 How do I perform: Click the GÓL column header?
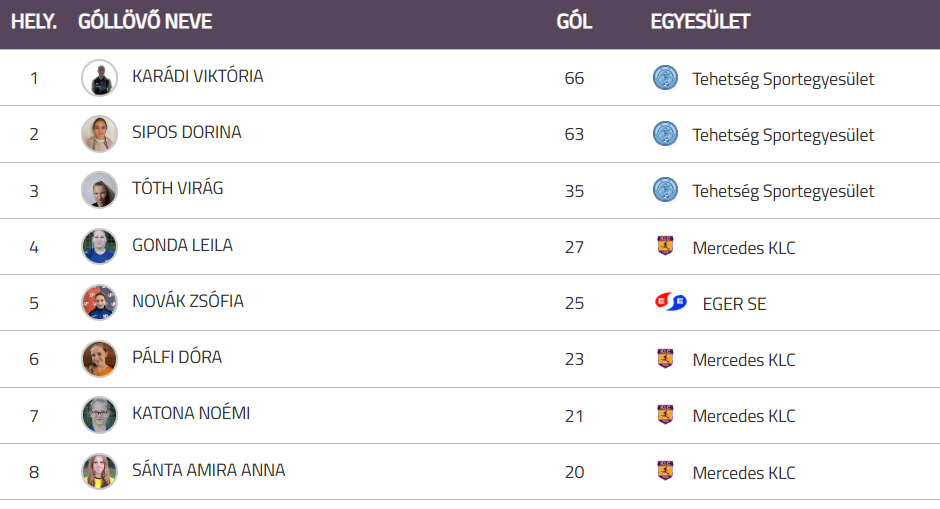(x=574, y=22)
